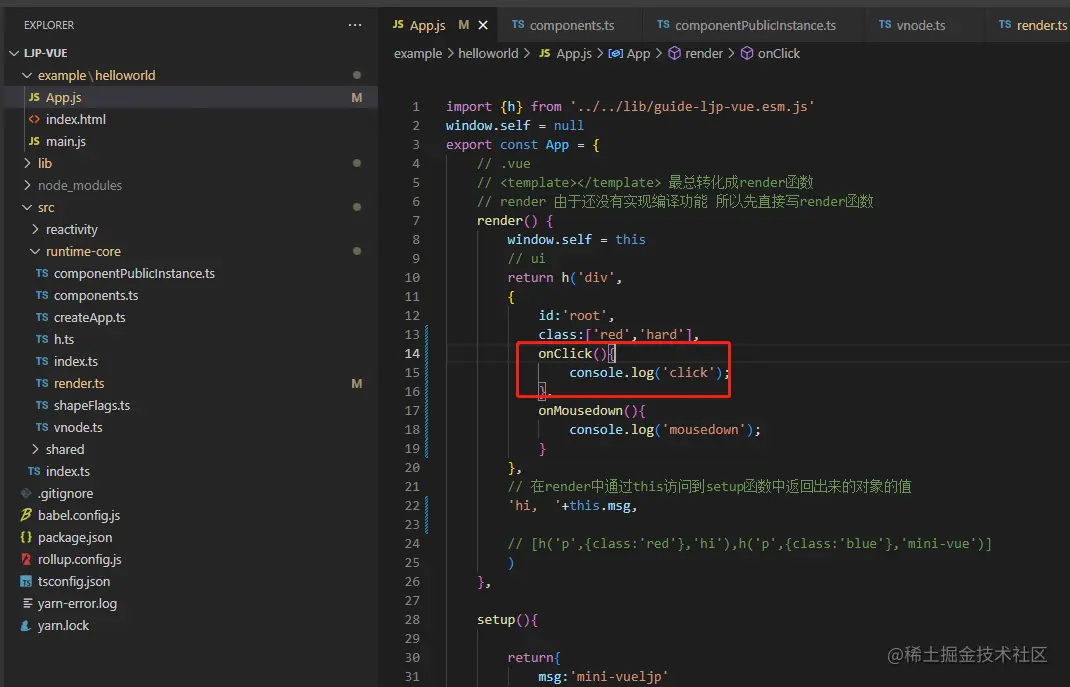Click the Rollup icon beside rollup.config.js
The width and height of the screenshot is (1070, 687).
26,559
